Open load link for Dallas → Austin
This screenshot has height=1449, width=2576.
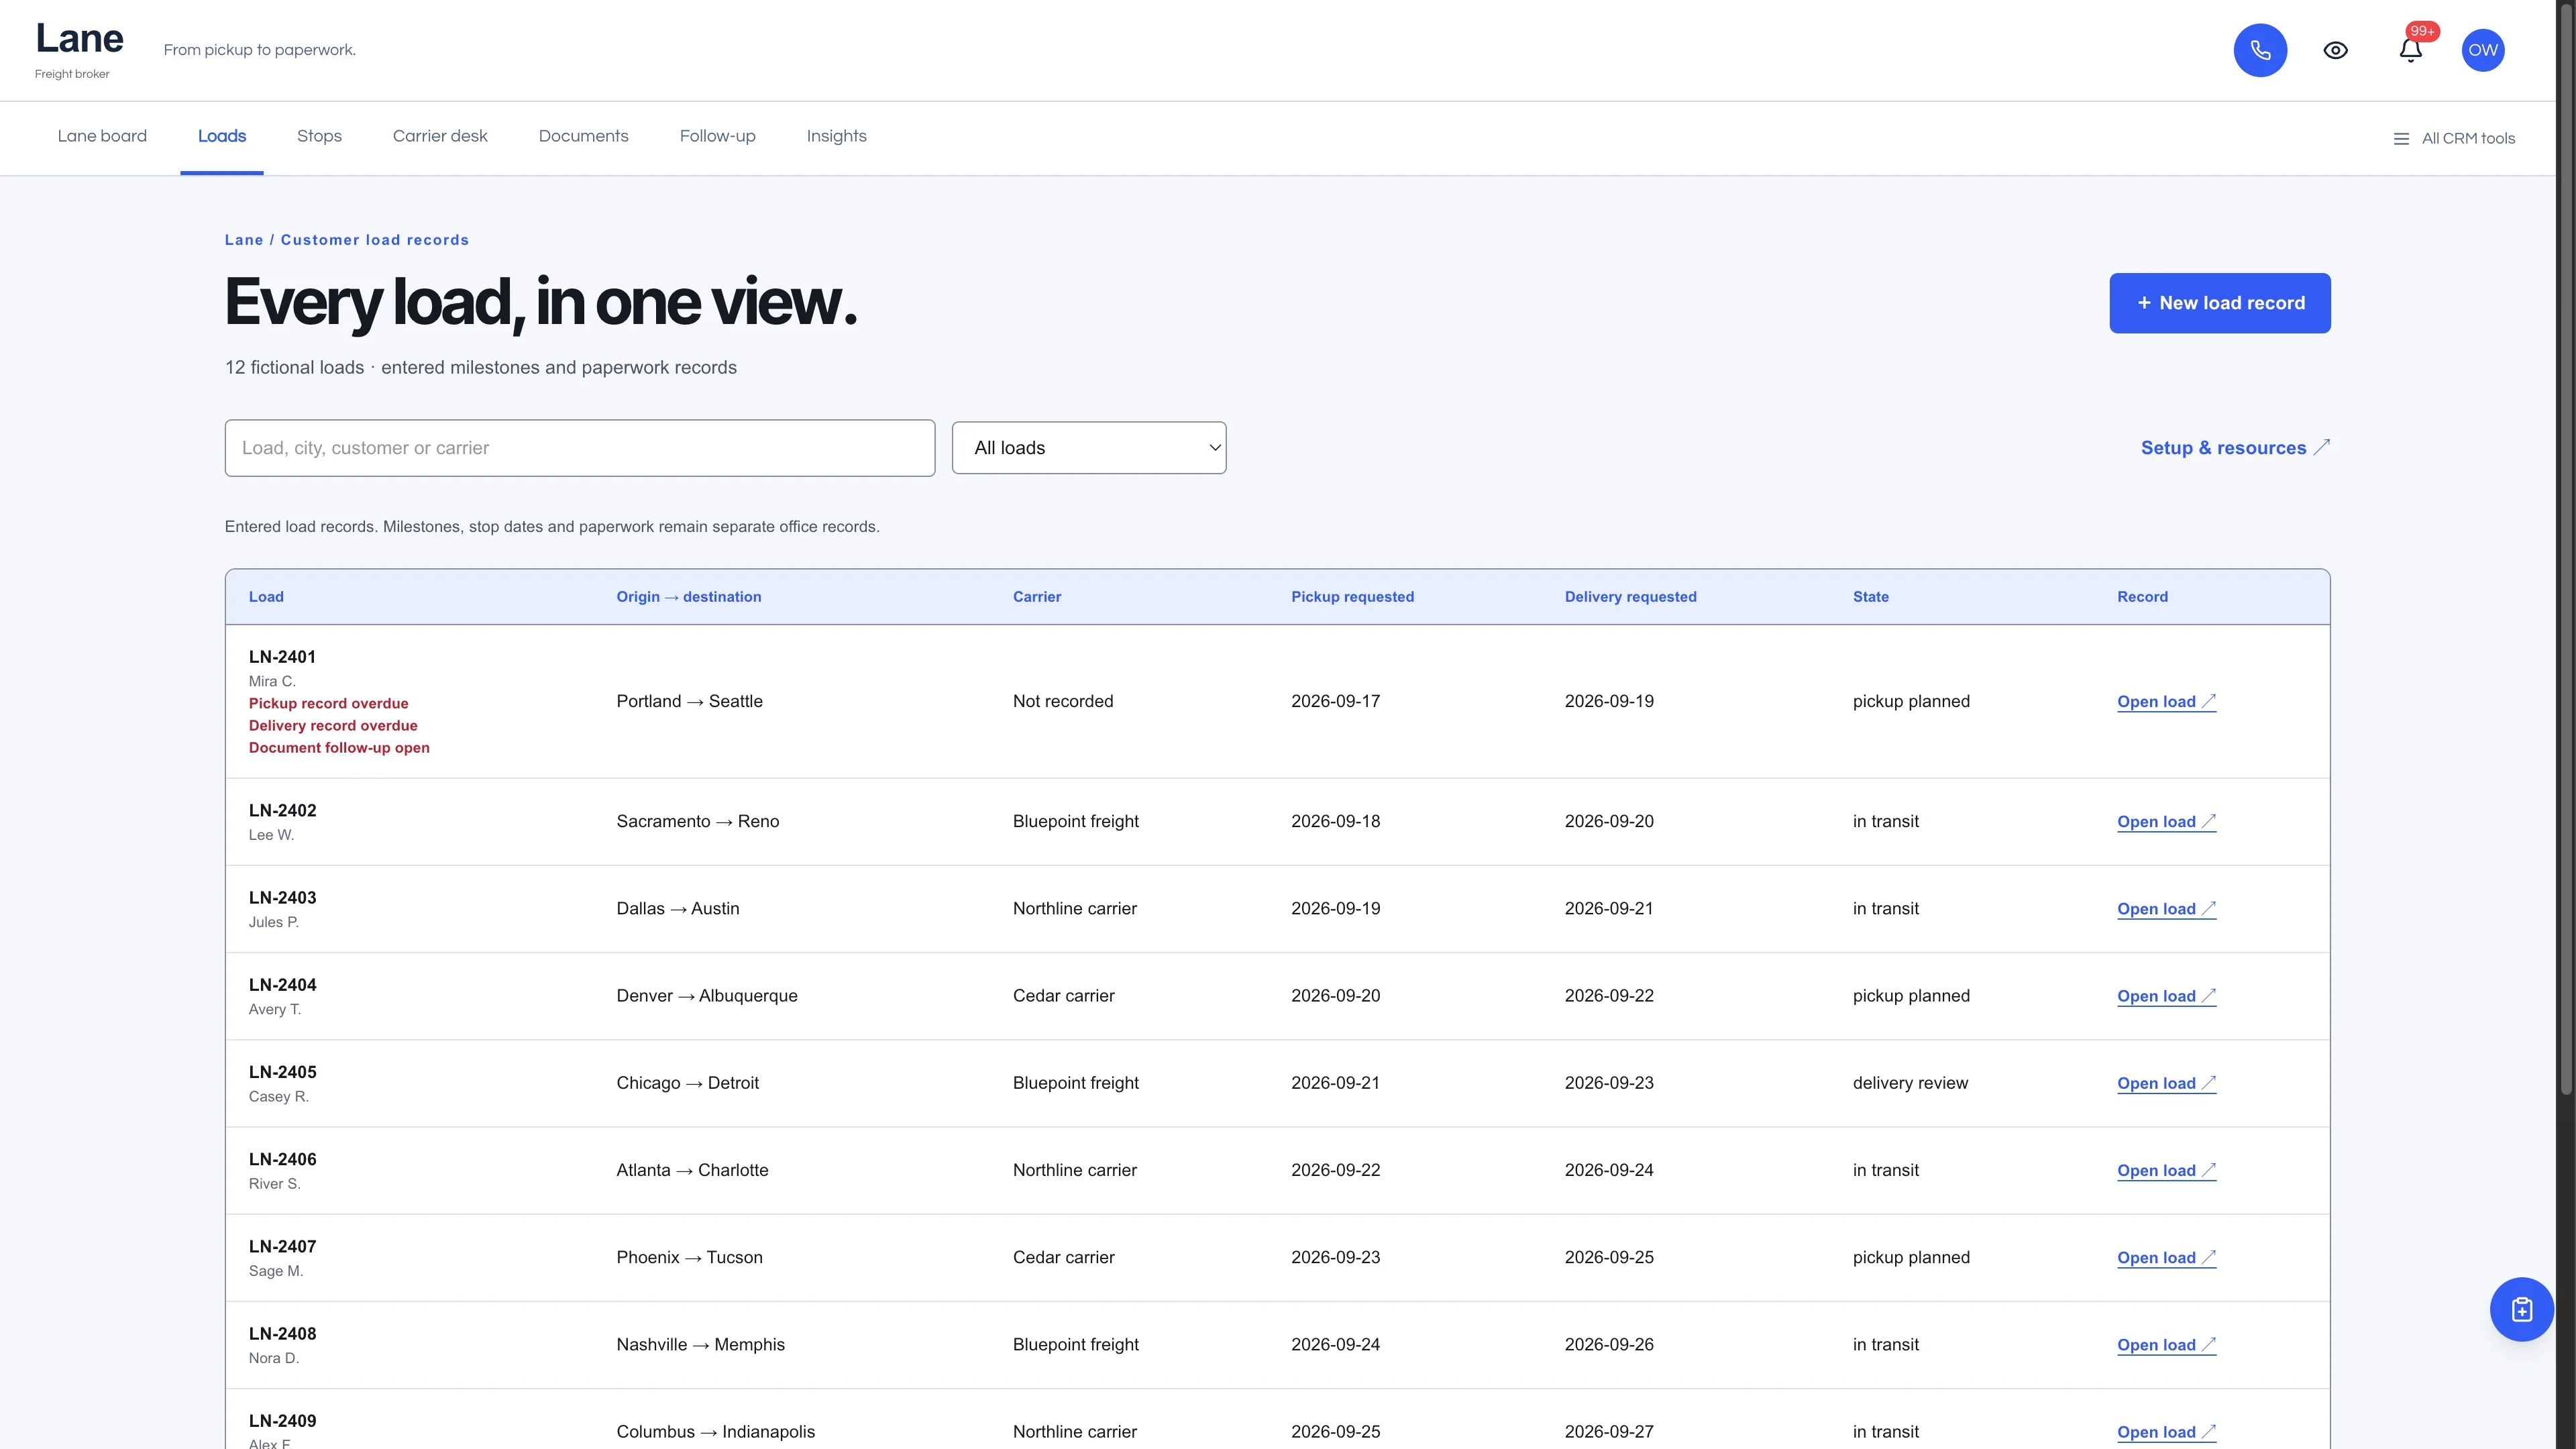point(2166,909)
